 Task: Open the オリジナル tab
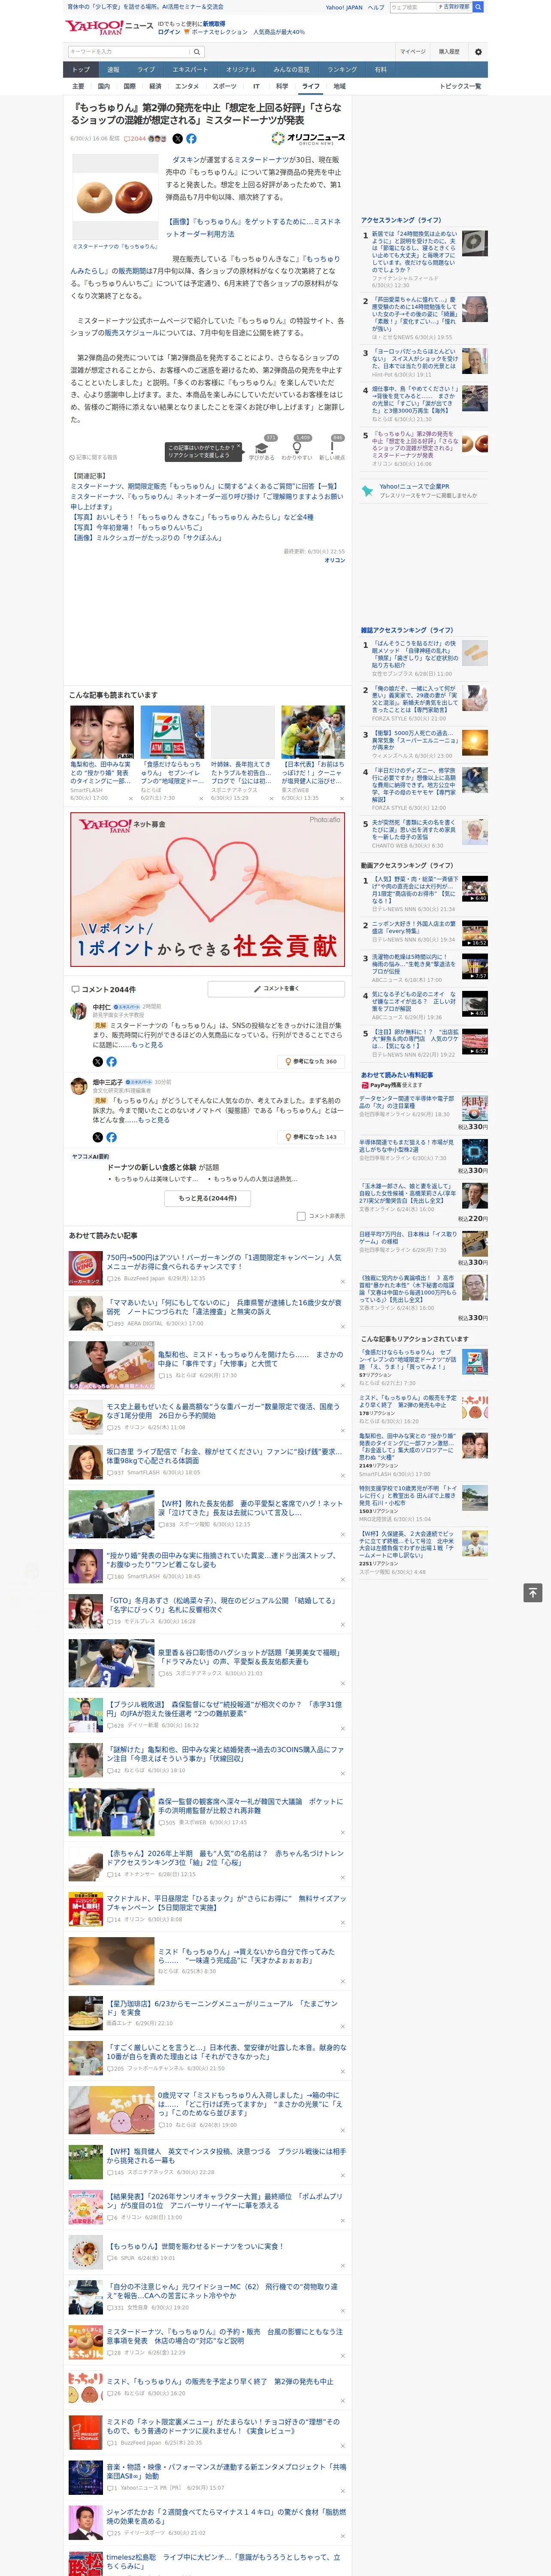point(241,70)
